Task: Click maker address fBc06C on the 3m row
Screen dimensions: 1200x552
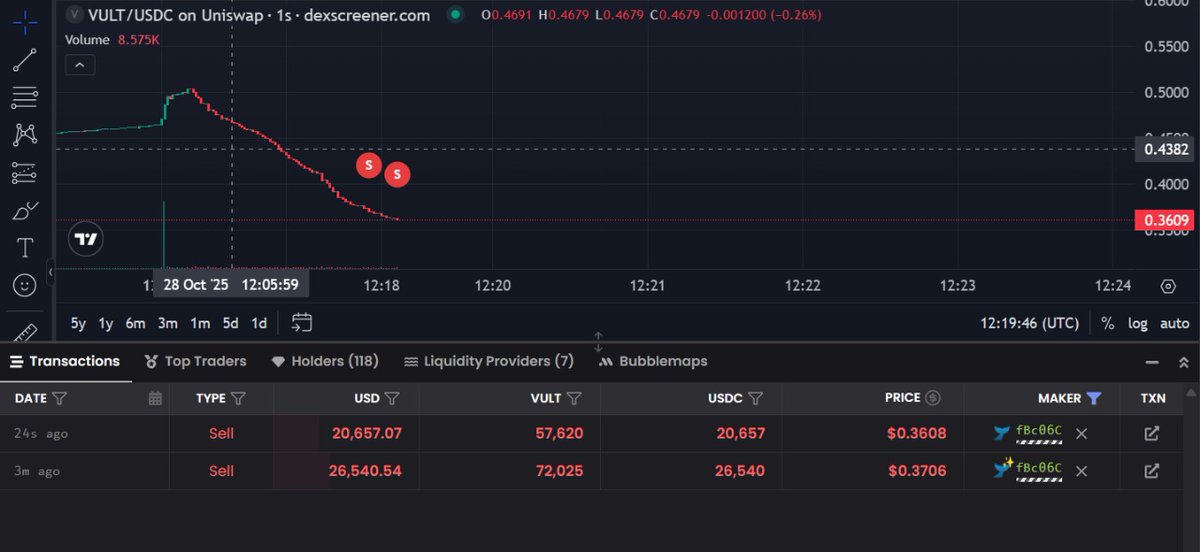Action: pos(1039,469)
